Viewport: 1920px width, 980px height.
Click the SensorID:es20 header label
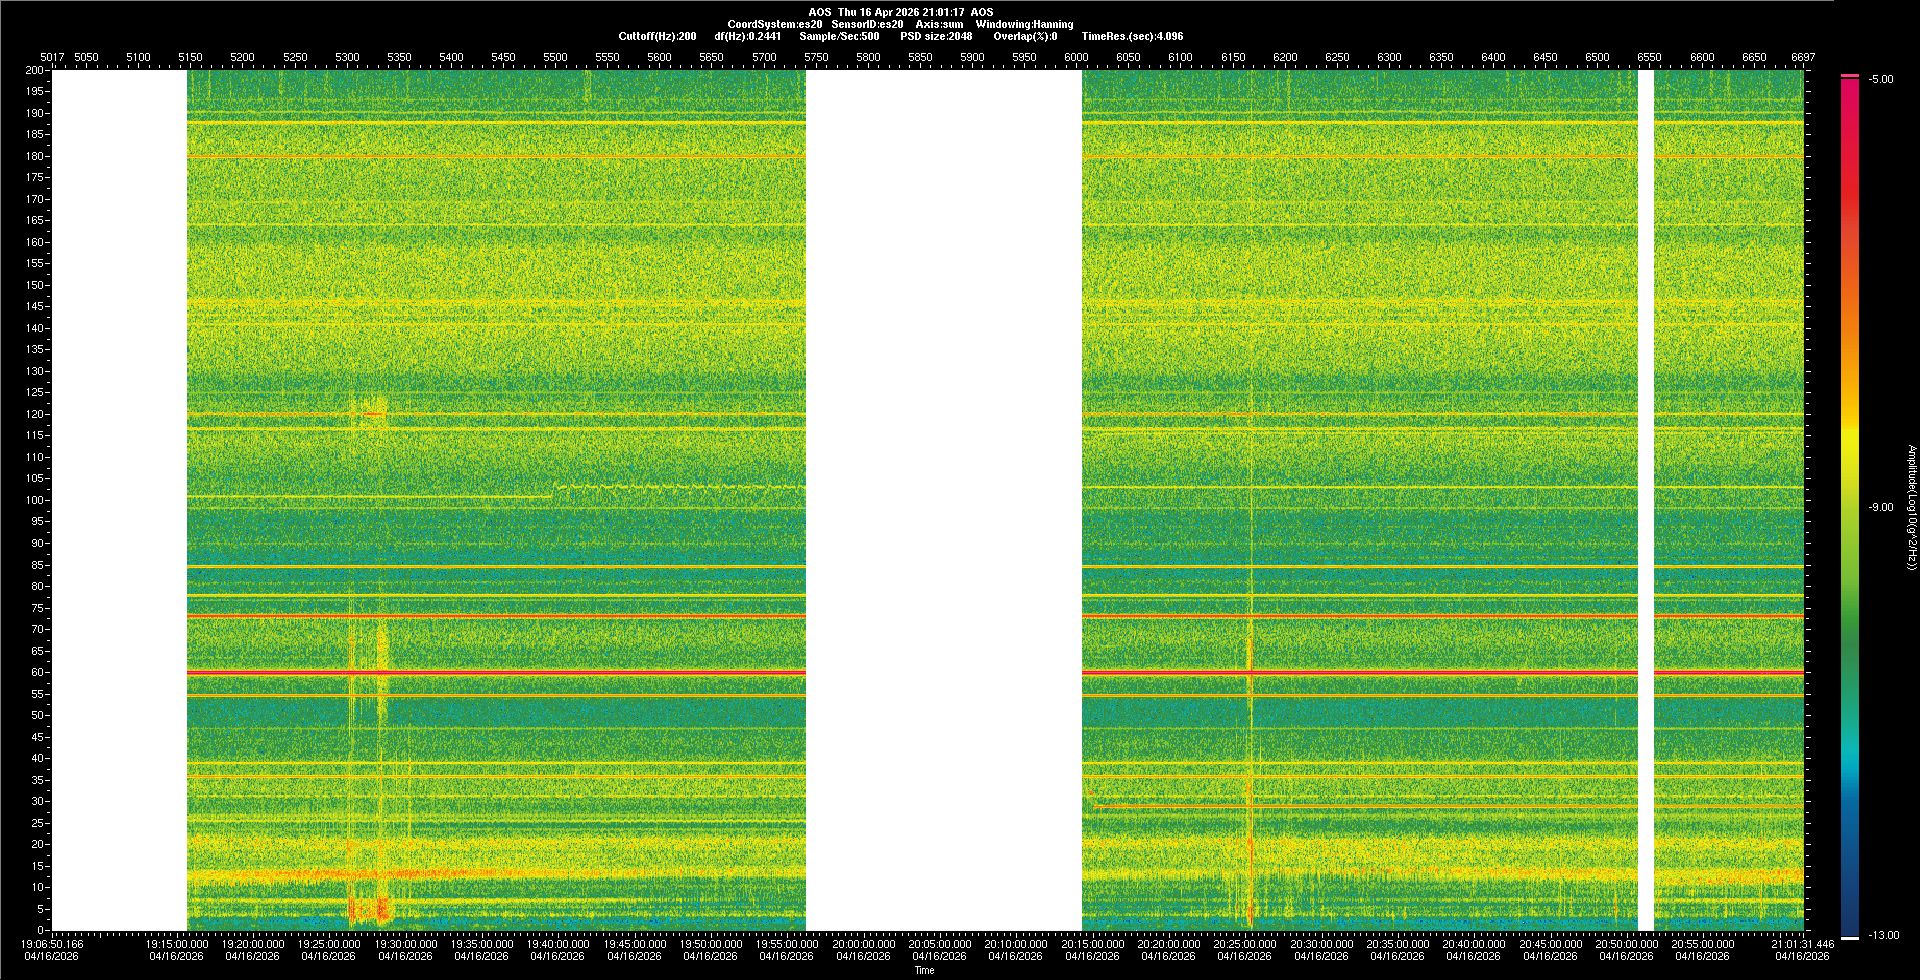(x=867, y=24)
